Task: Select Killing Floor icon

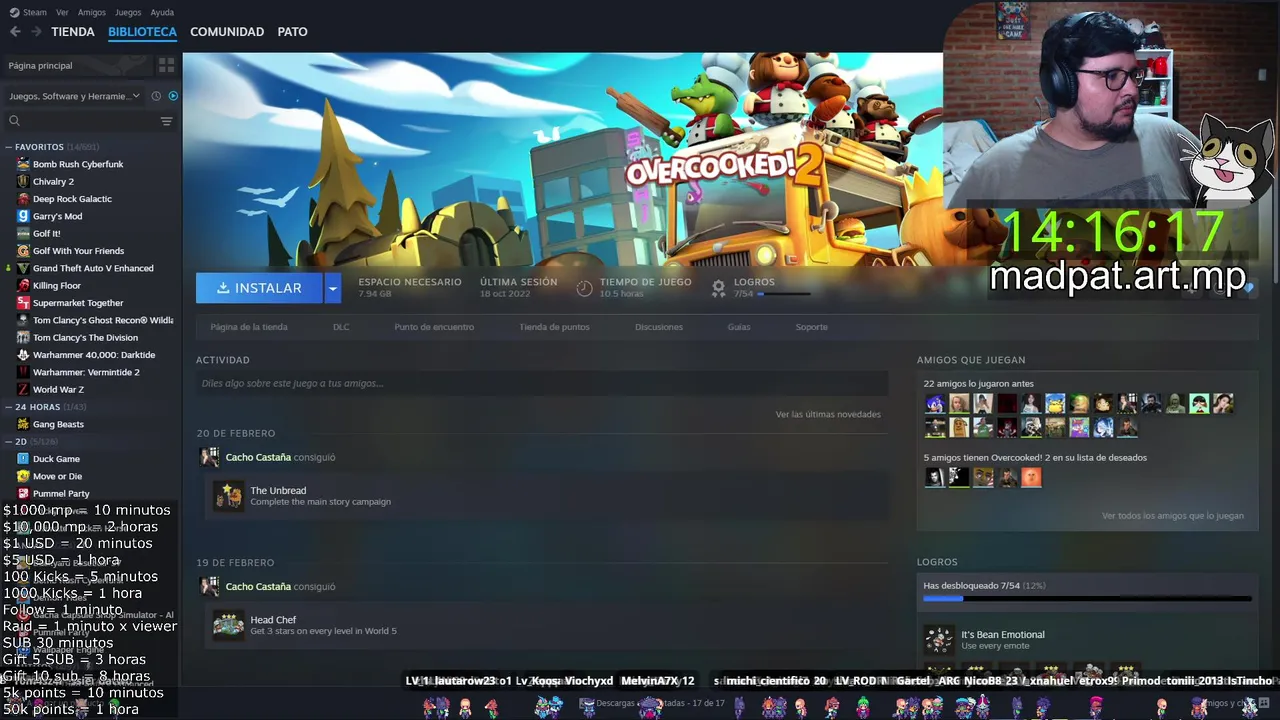Action: tap(23, 285)
